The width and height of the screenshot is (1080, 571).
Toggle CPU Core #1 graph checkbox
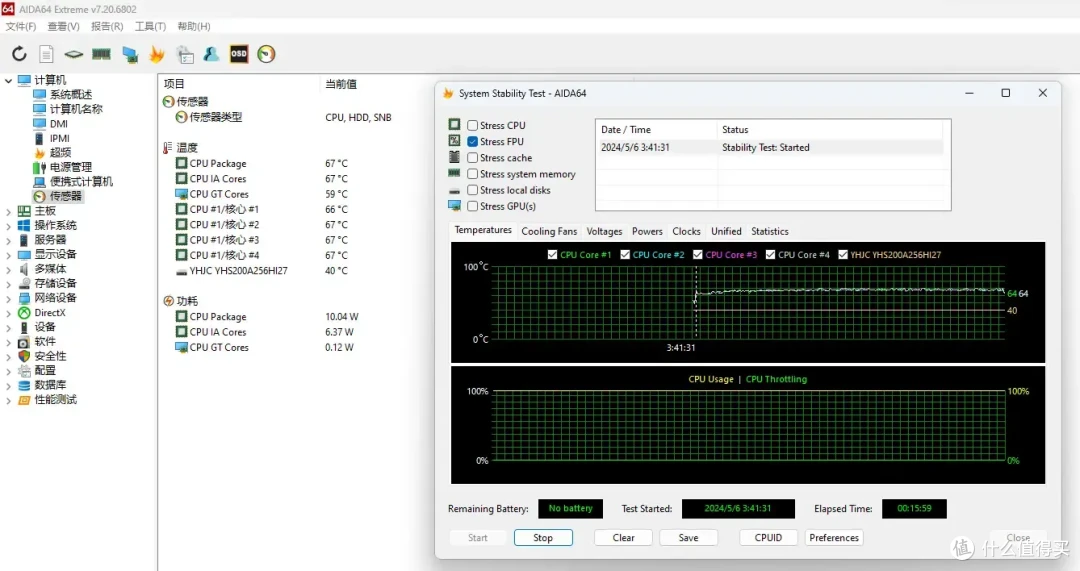pos(552,254)
